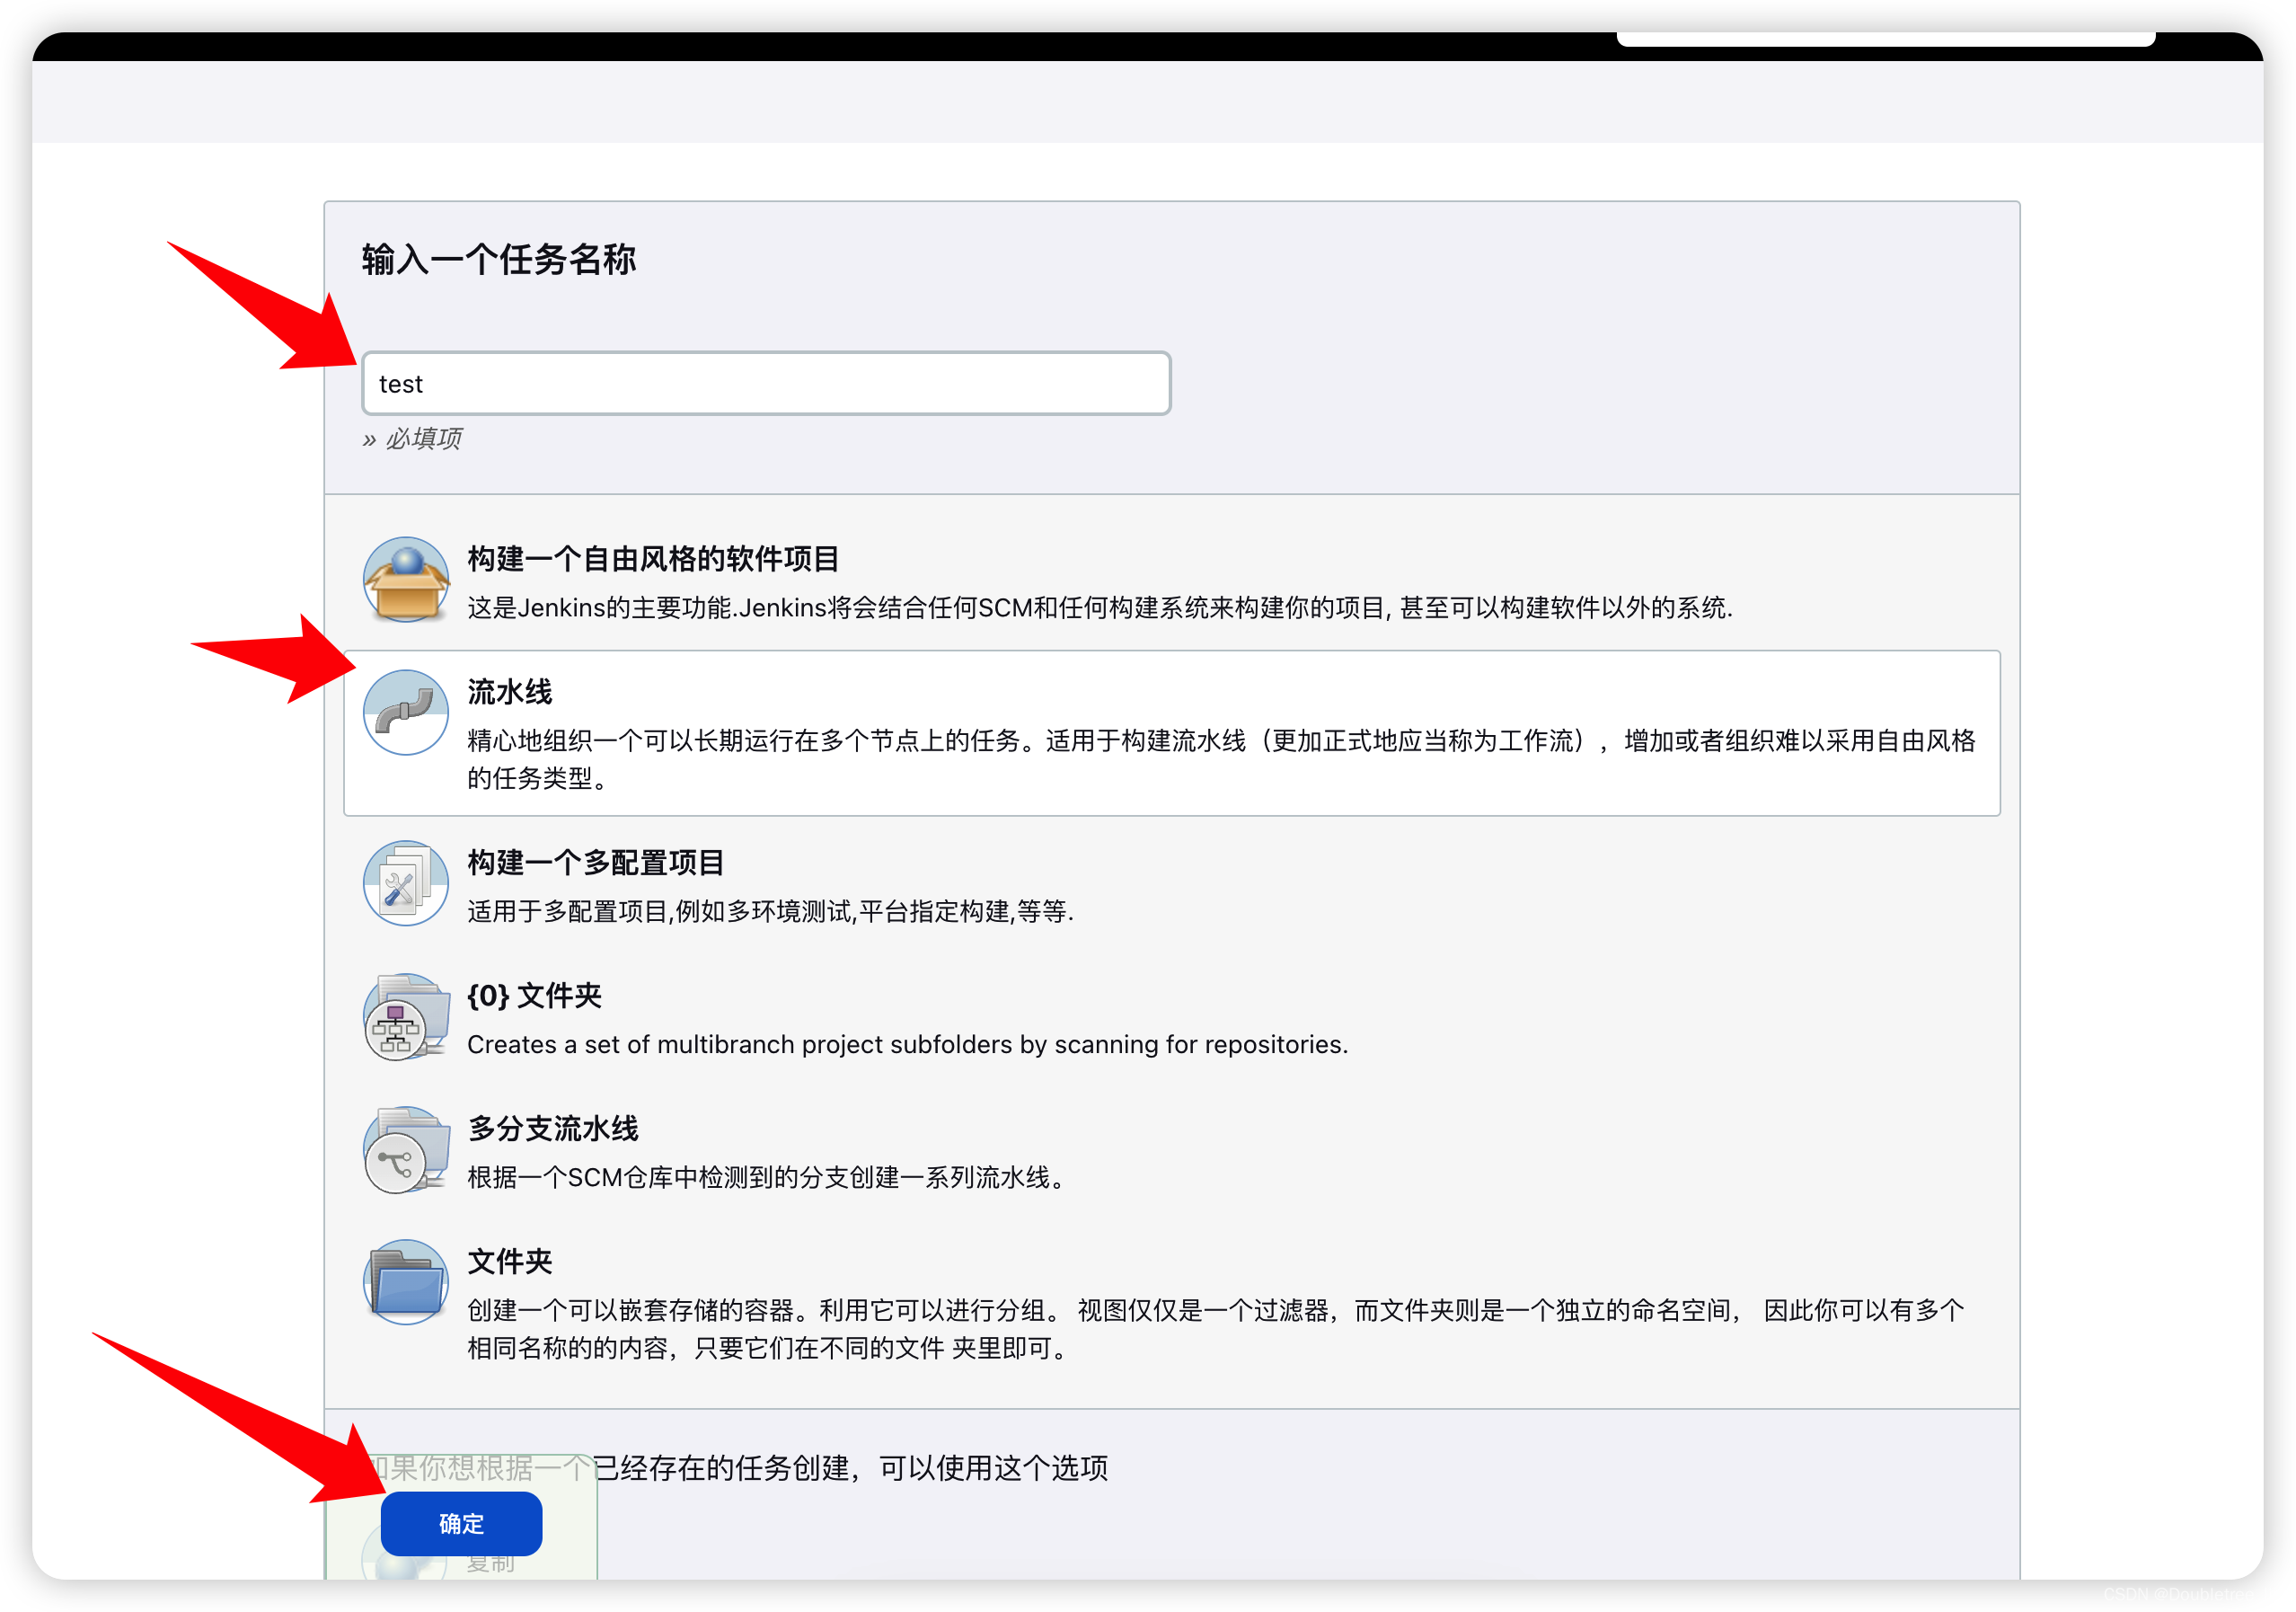The image size is (2296, 1612).
Task: Select the 流水线 item title
Action: (509, 692)
